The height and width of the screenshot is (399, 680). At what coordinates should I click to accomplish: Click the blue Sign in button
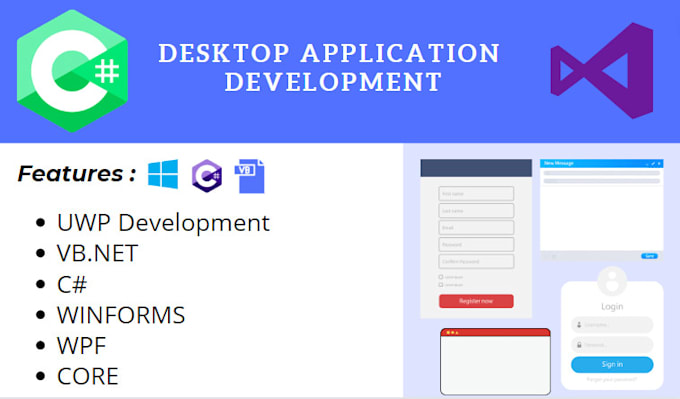(x=612, y=364)
